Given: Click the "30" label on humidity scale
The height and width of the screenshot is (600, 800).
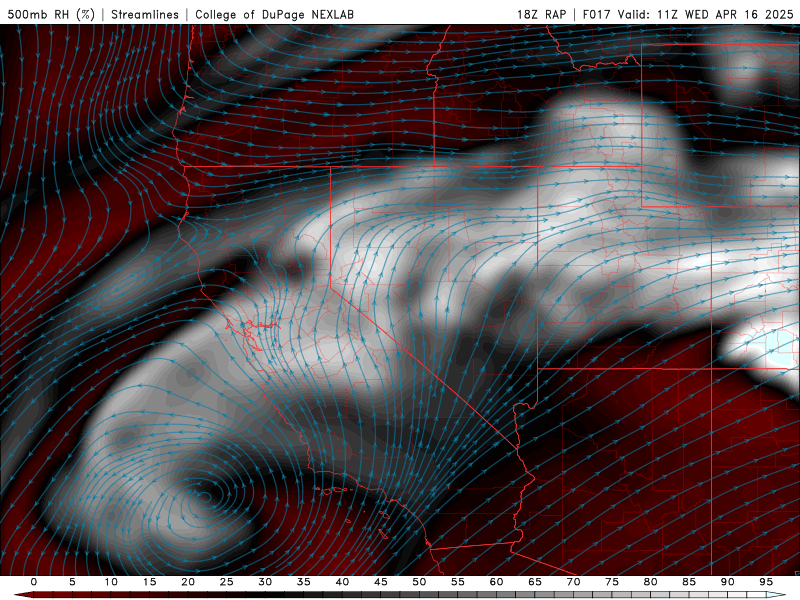Looking at the screenshot, I should tap(265, 582).
